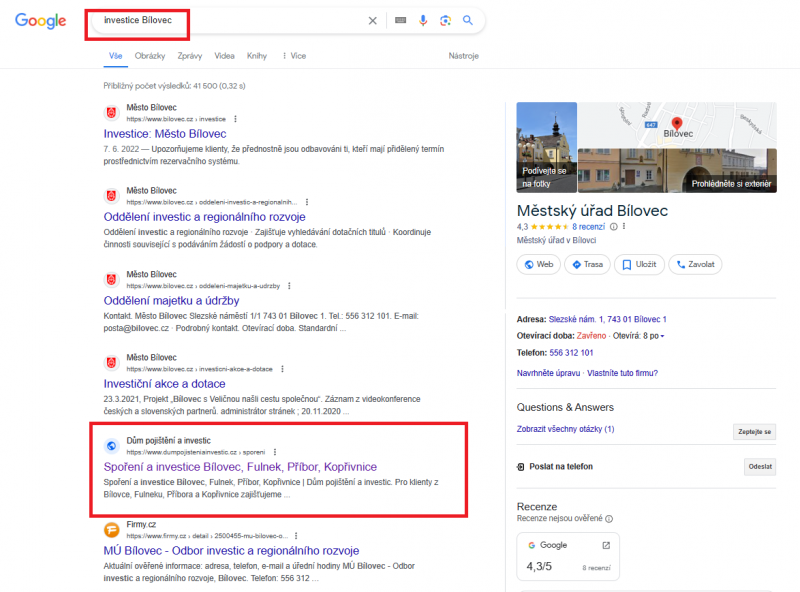Click the Google logo
This screenshot has height=592, width=800.
(40, 21)
